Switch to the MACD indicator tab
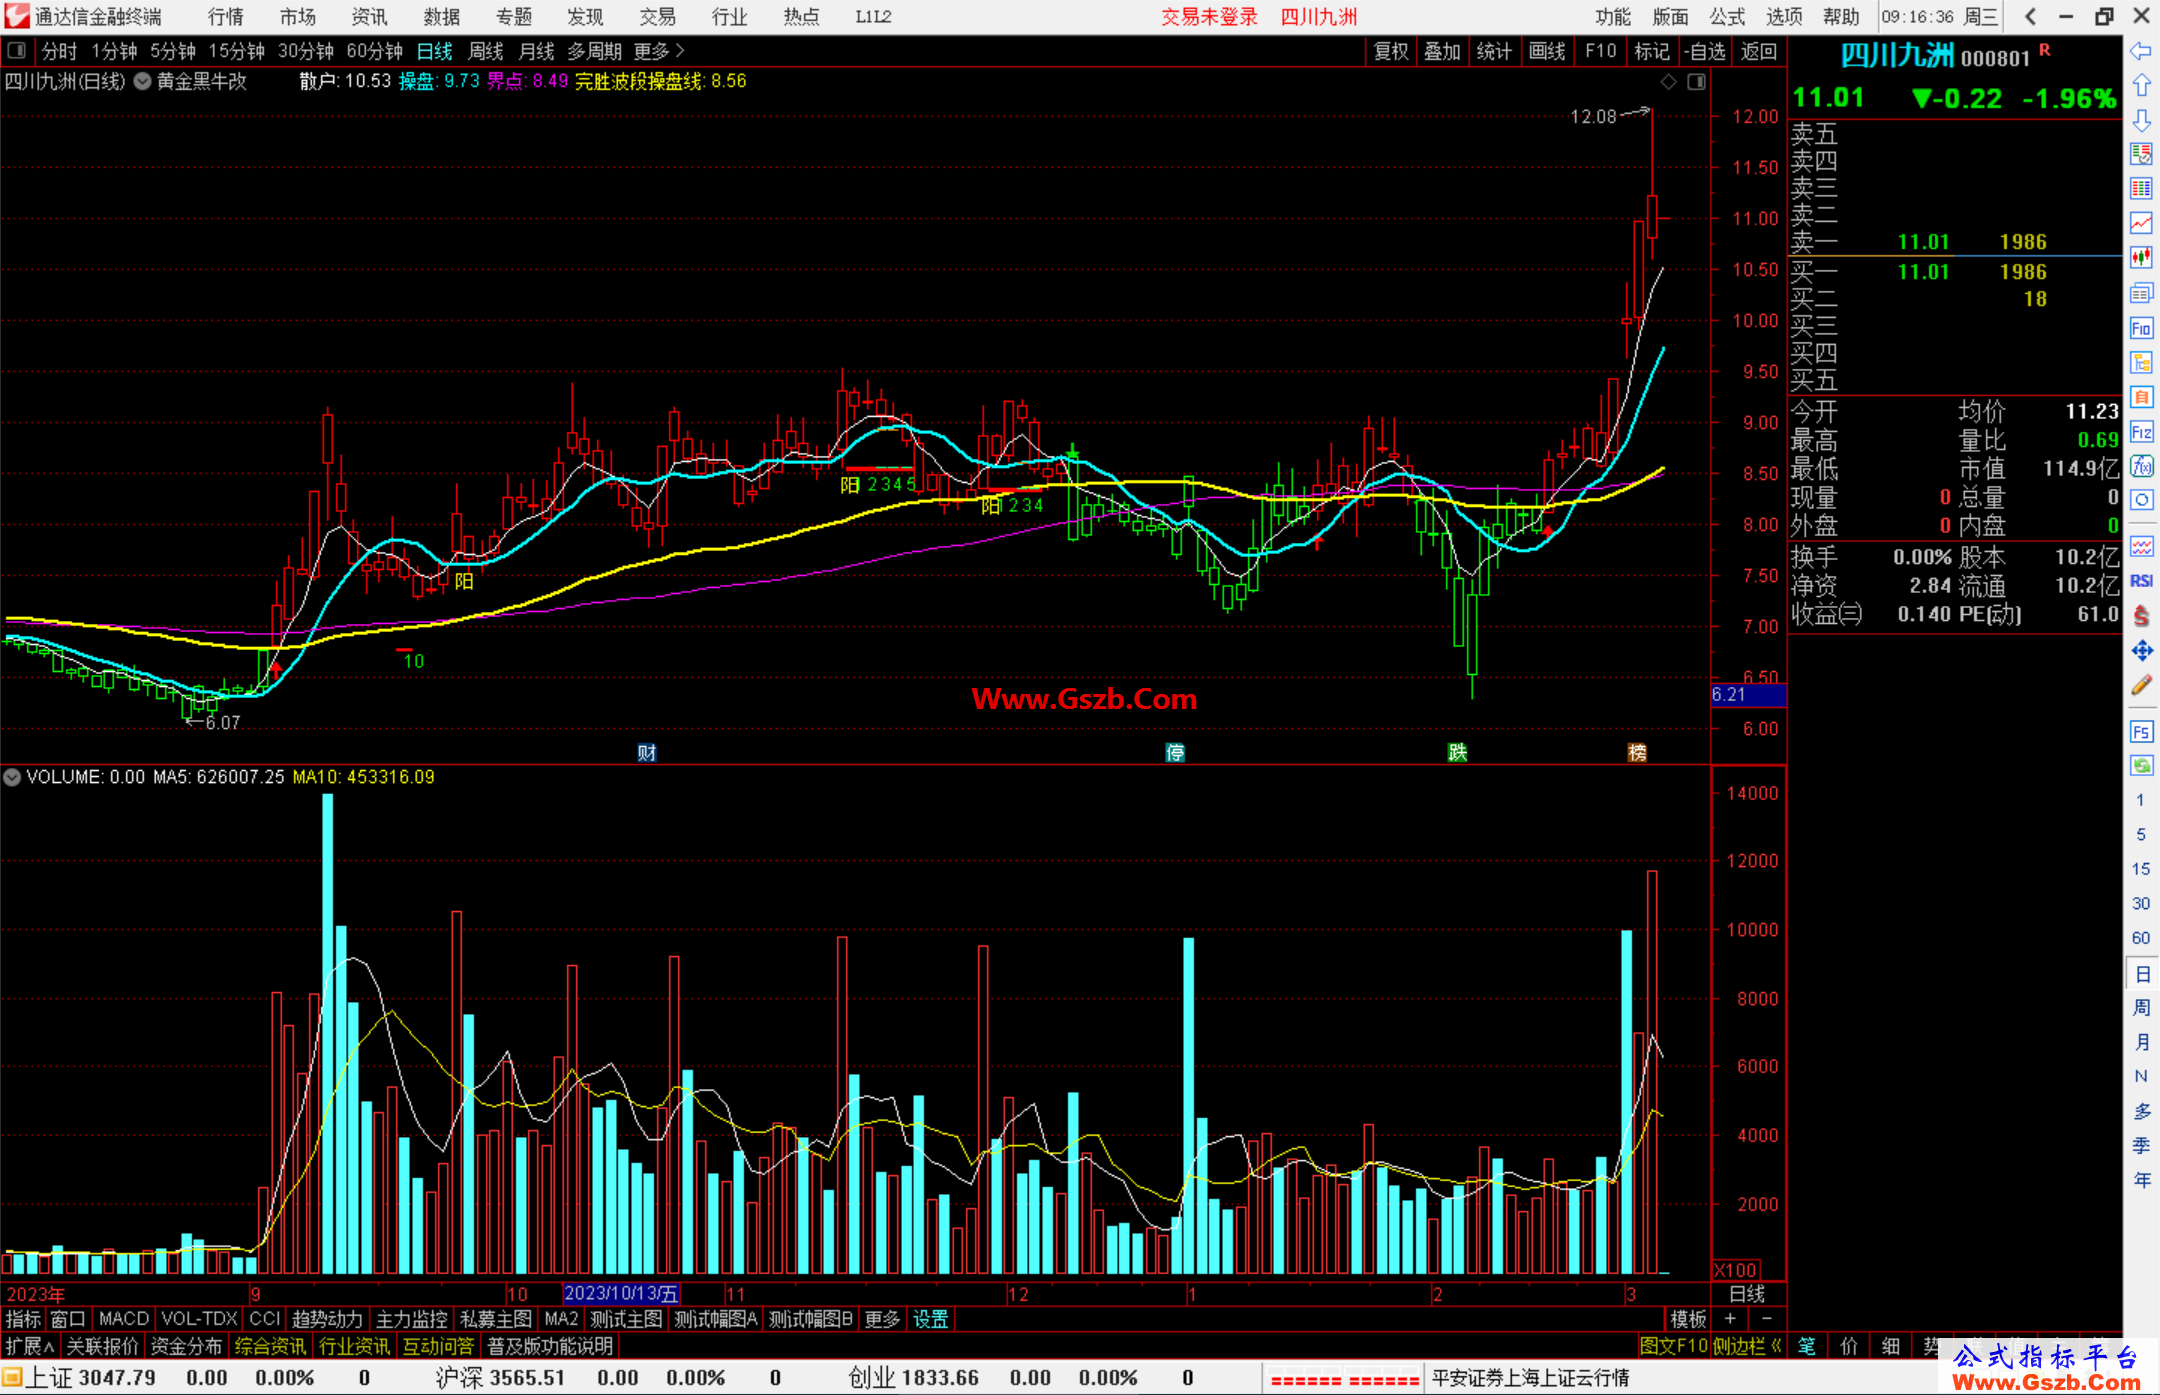This screenshot has height=1395, width=2160. click(x=124, y=1320)
